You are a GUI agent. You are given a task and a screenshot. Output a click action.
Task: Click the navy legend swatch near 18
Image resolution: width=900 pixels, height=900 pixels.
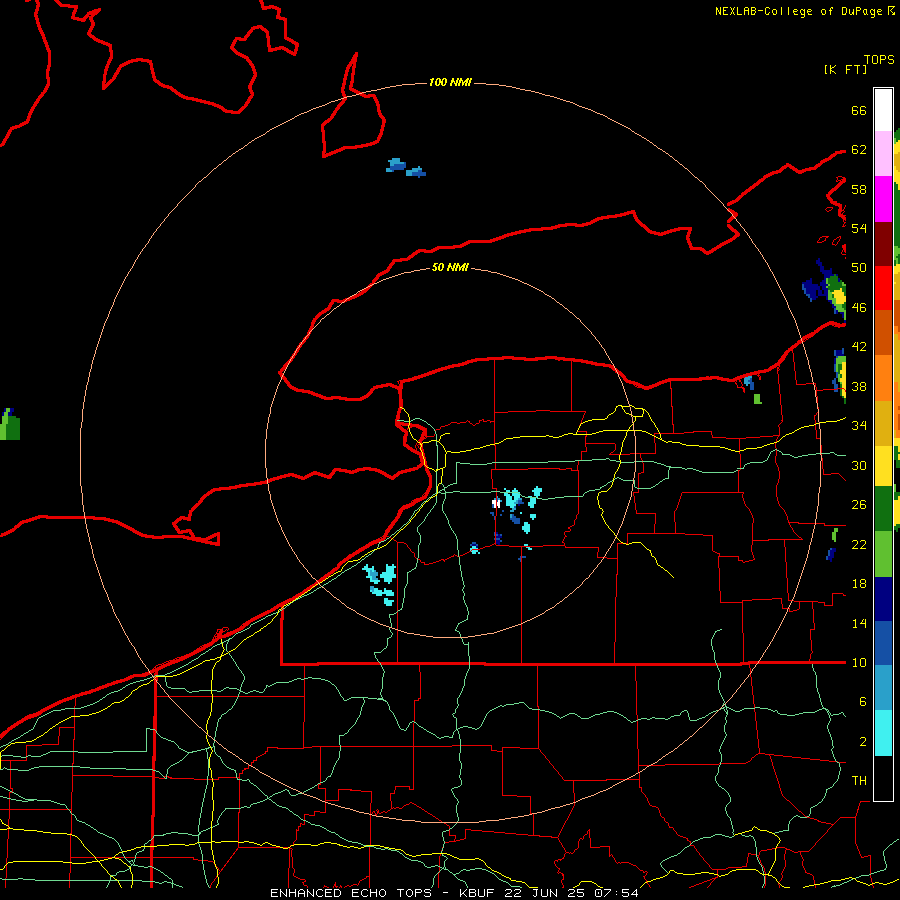(x=883, y=599)
